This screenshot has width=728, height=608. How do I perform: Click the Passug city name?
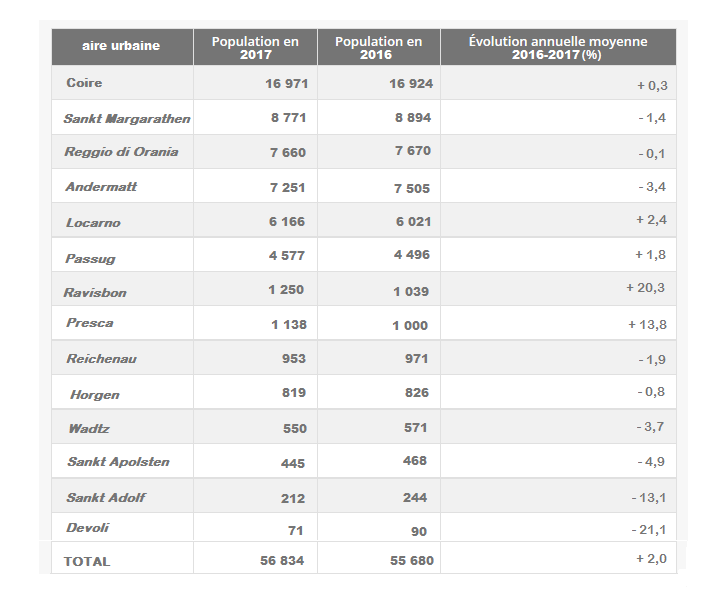point(90,258)
